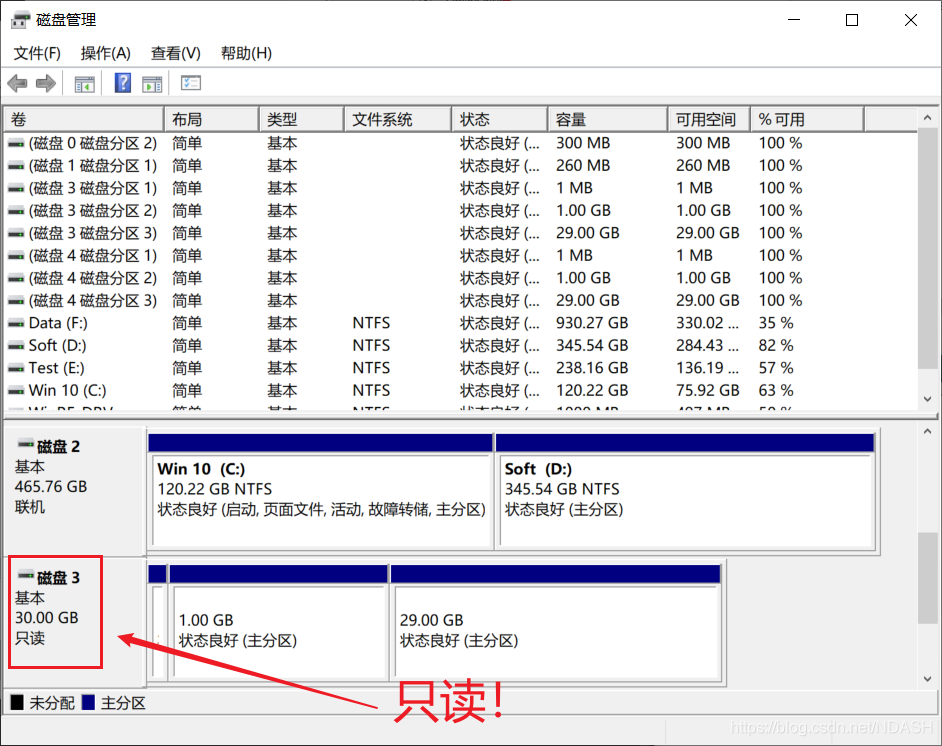Click the 磁盘 2 disk icon in lower pane
942x746 pixels.
pyautogui.click(x=25, y=445)
